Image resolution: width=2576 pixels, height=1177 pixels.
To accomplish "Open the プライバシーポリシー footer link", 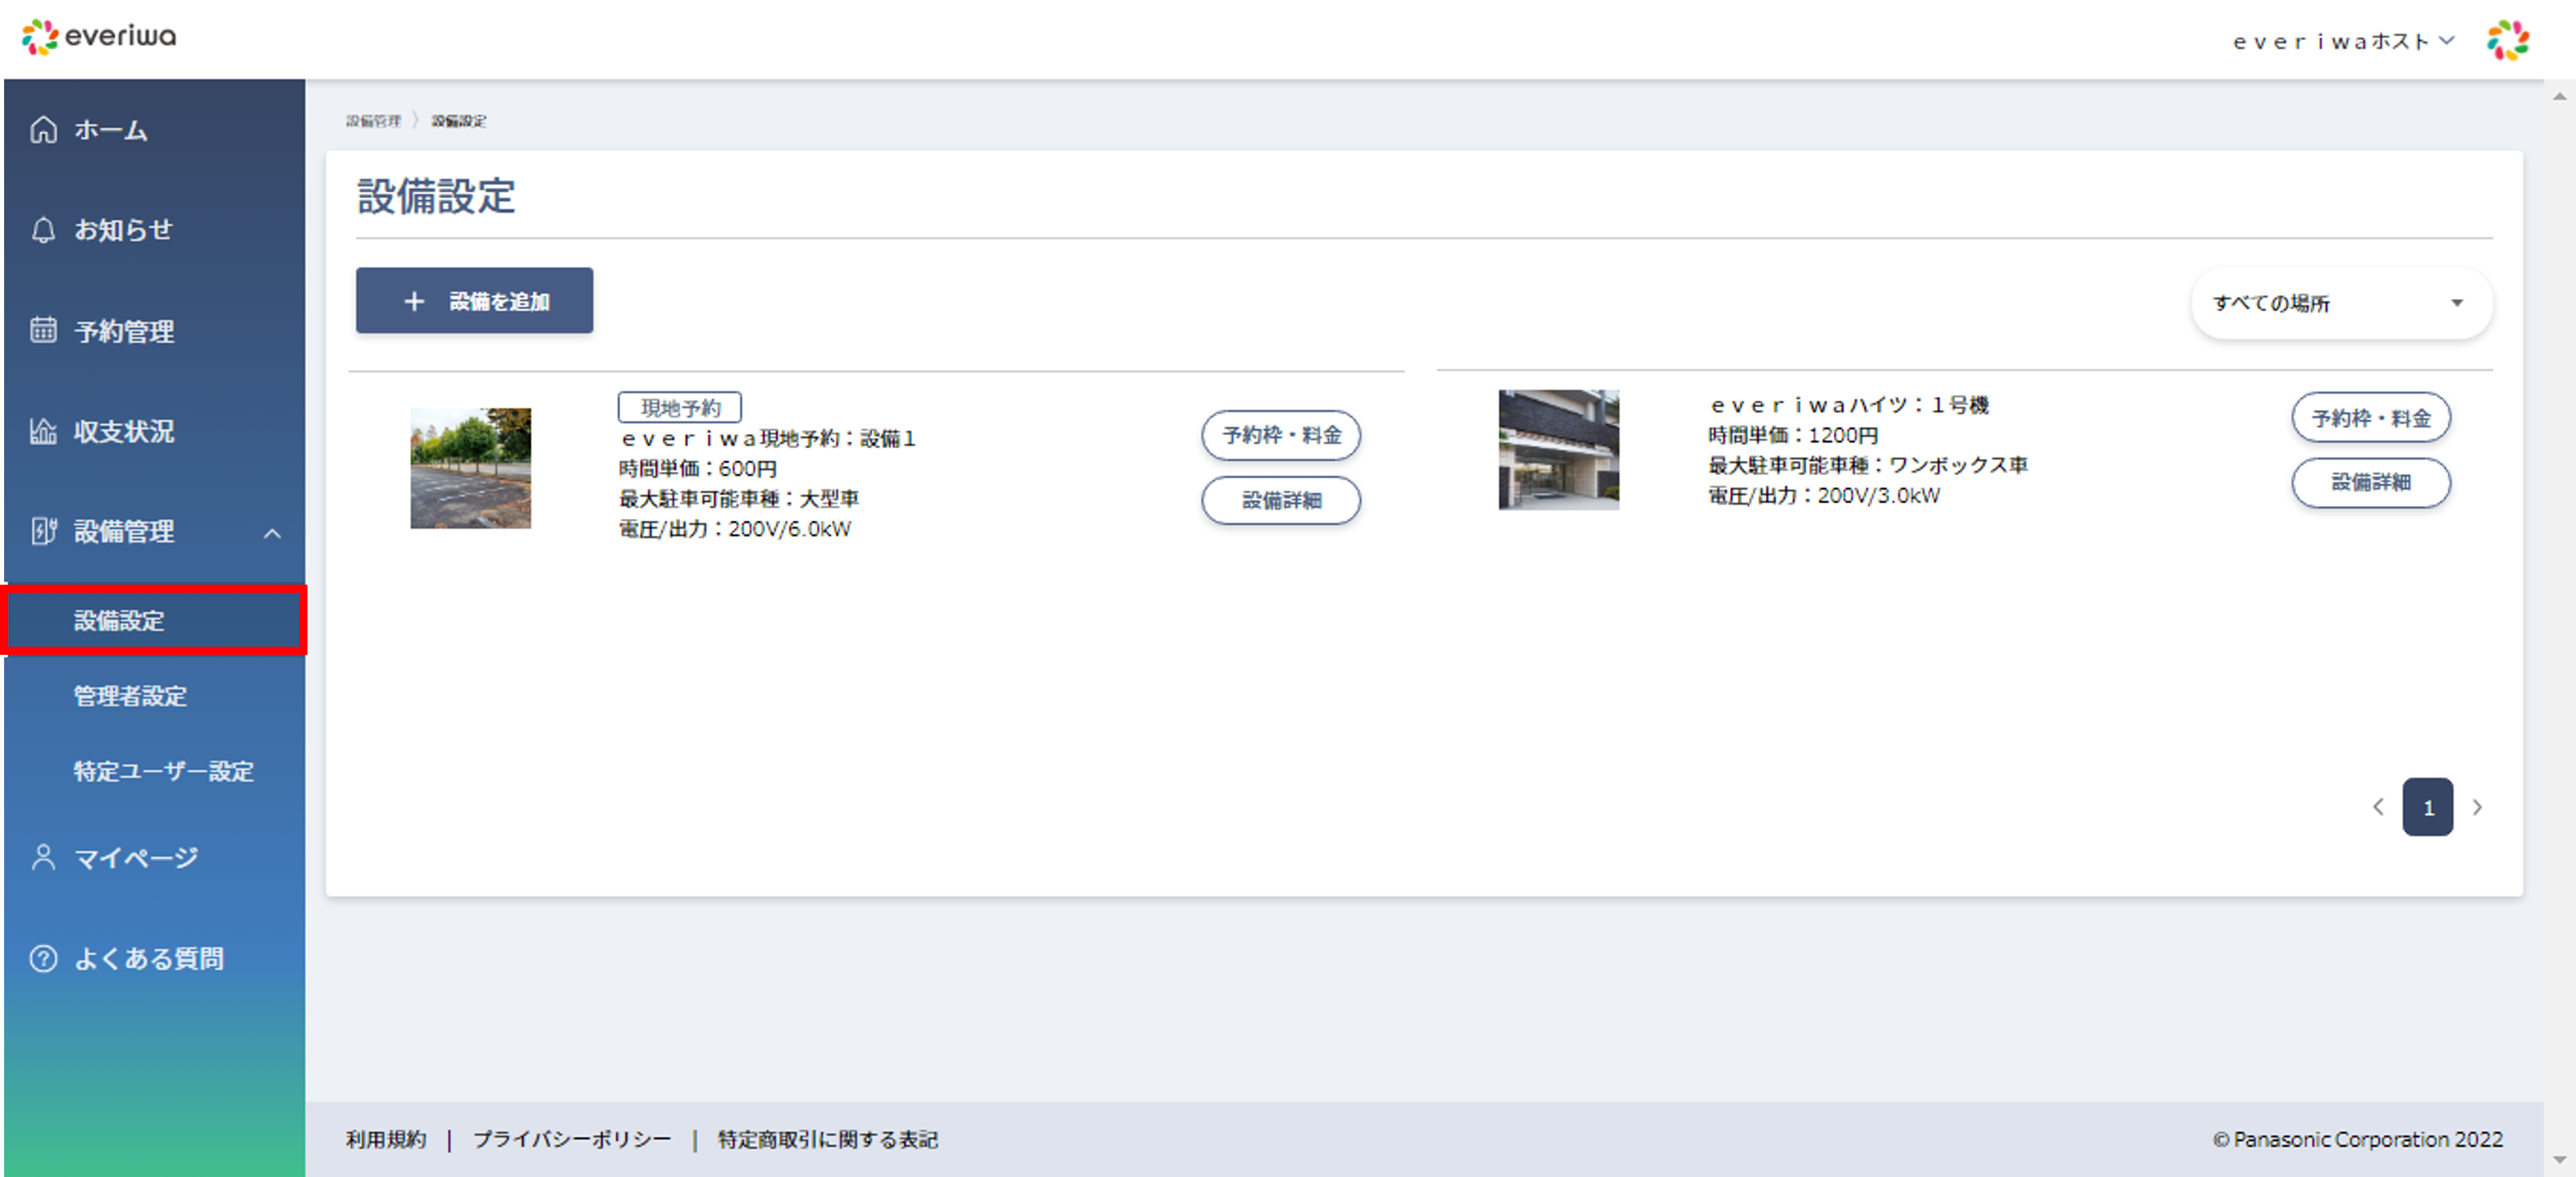I will (572, 1139).
